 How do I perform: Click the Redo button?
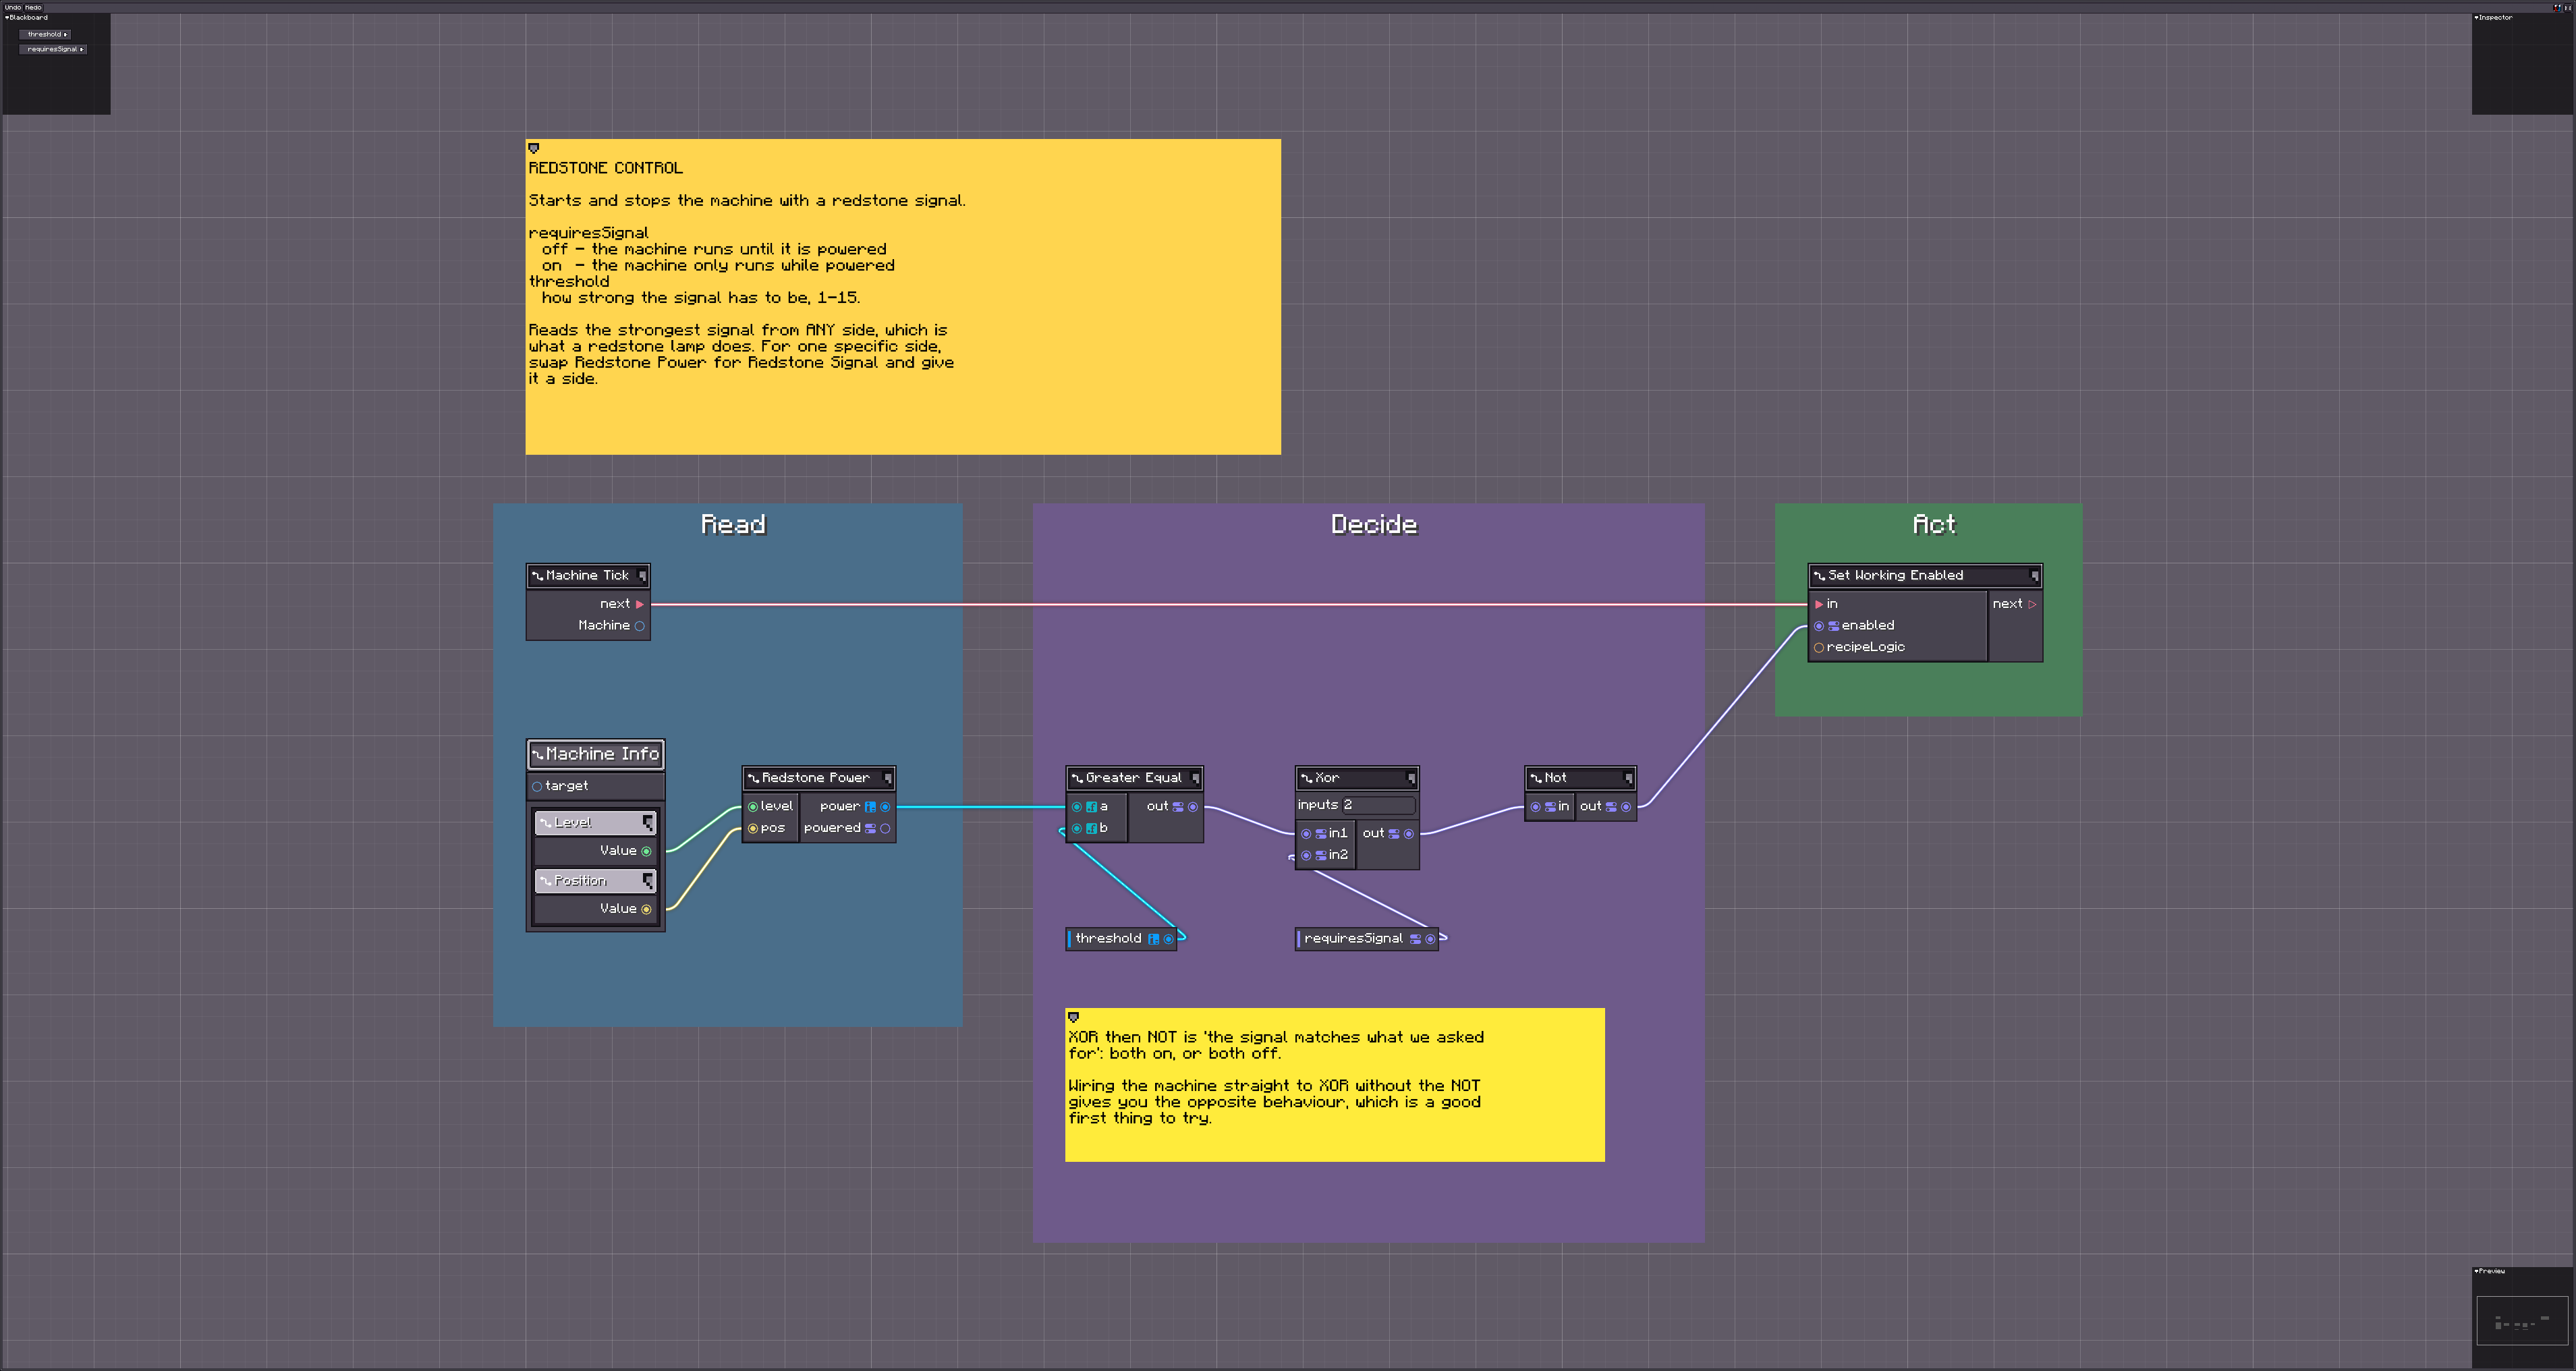33,7
